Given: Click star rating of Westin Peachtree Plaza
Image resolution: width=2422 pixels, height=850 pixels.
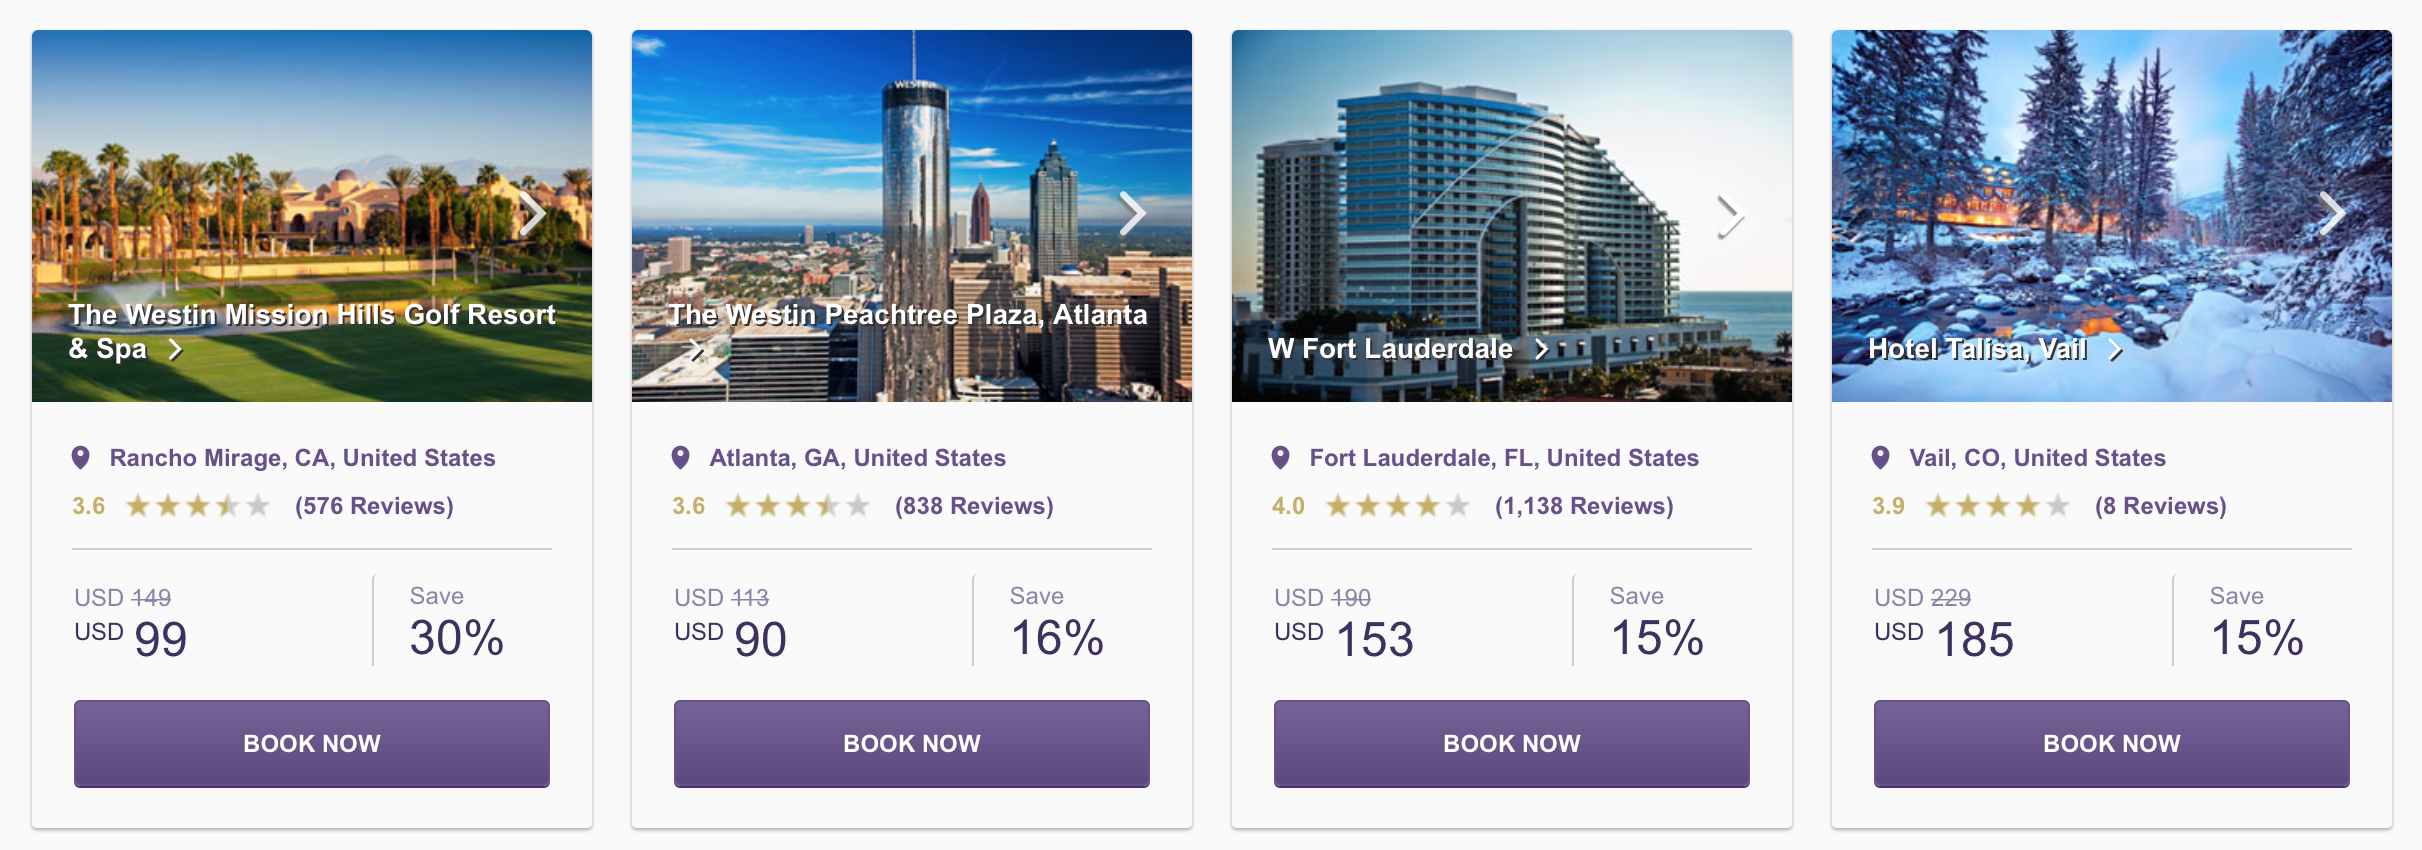Looking at the screenshot, I should coord(798,506).
